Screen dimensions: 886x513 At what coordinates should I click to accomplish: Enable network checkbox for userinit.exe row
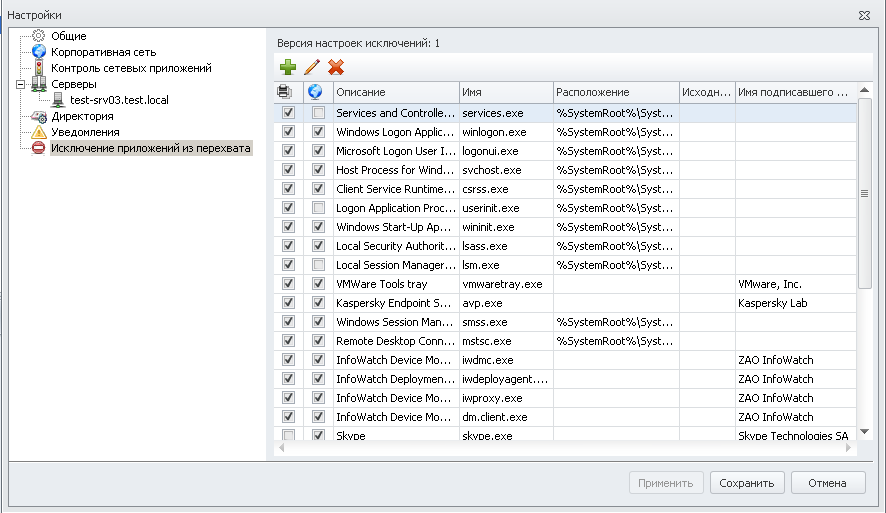click(x=318, y=208)
